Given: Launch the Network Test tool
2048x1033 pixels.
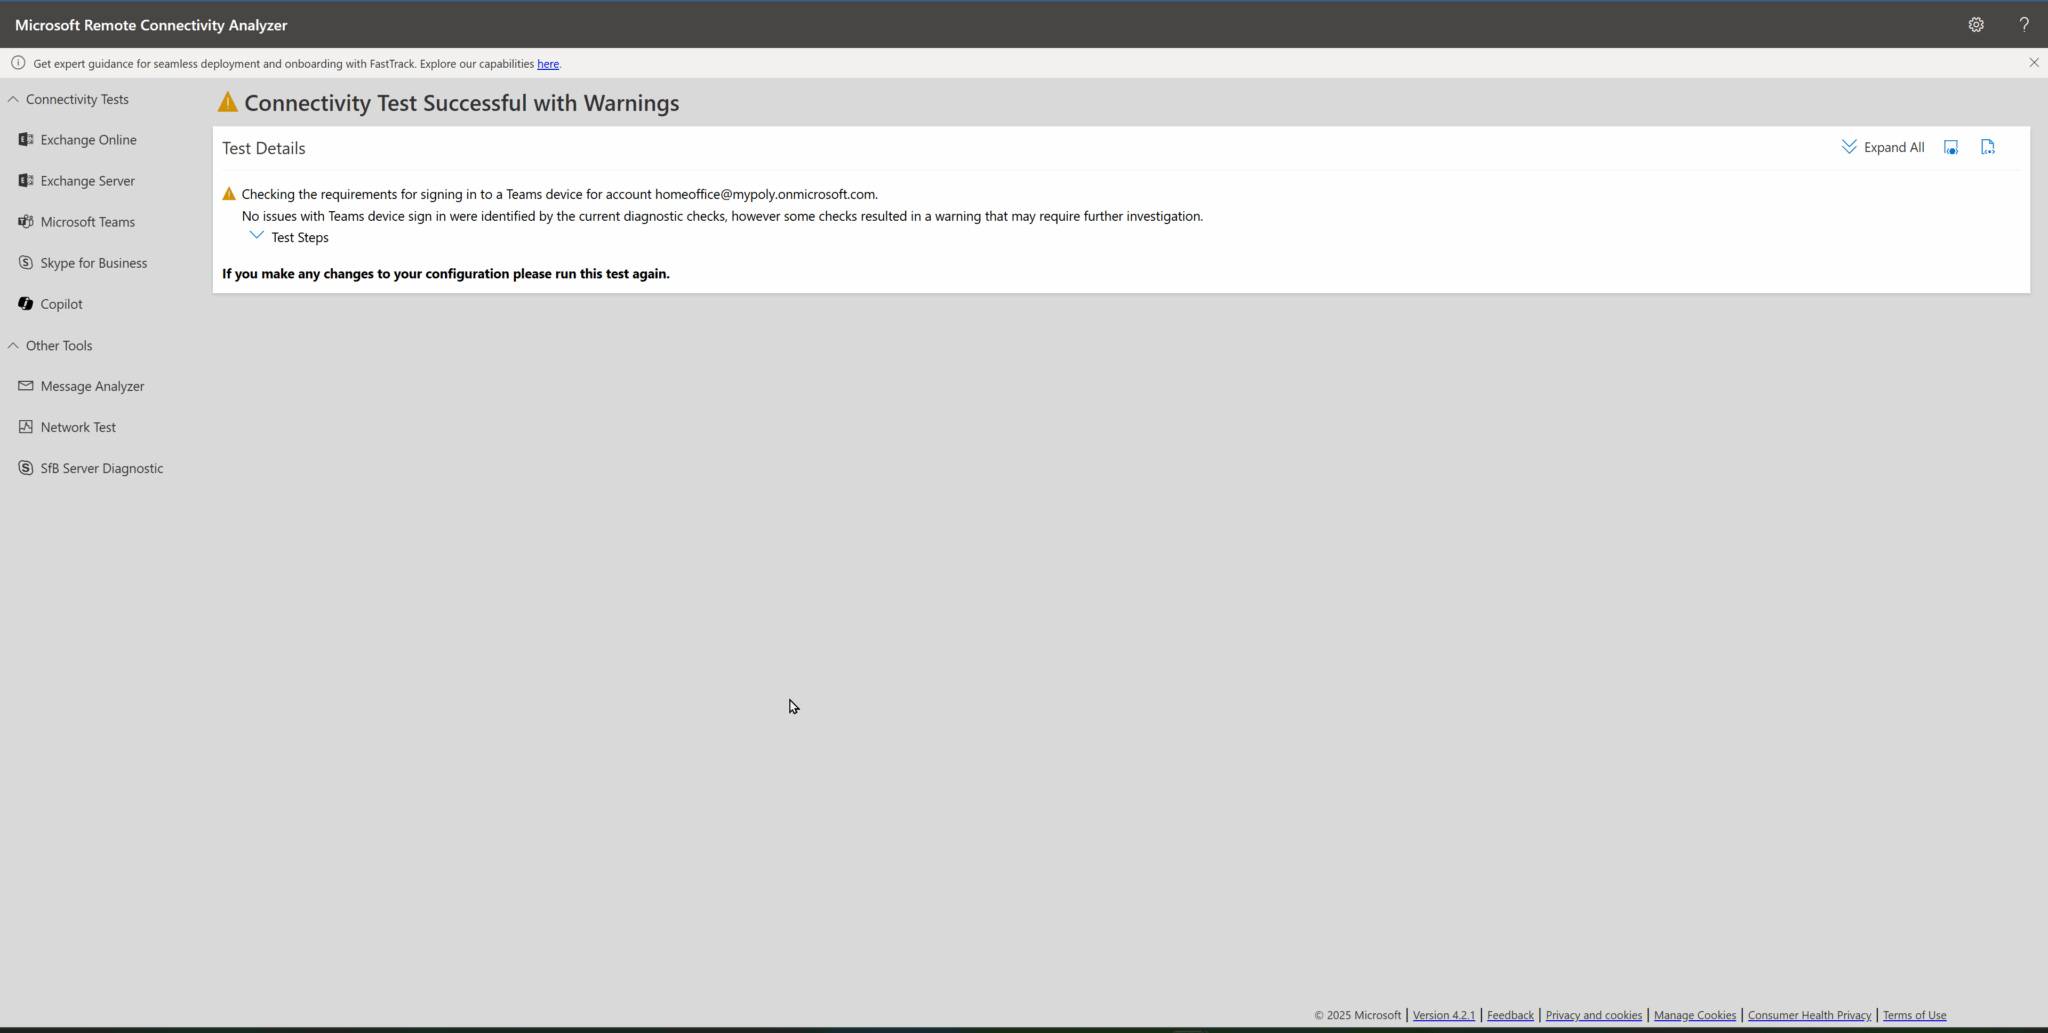Looking at the screenshot, I should tap(78, 427).
